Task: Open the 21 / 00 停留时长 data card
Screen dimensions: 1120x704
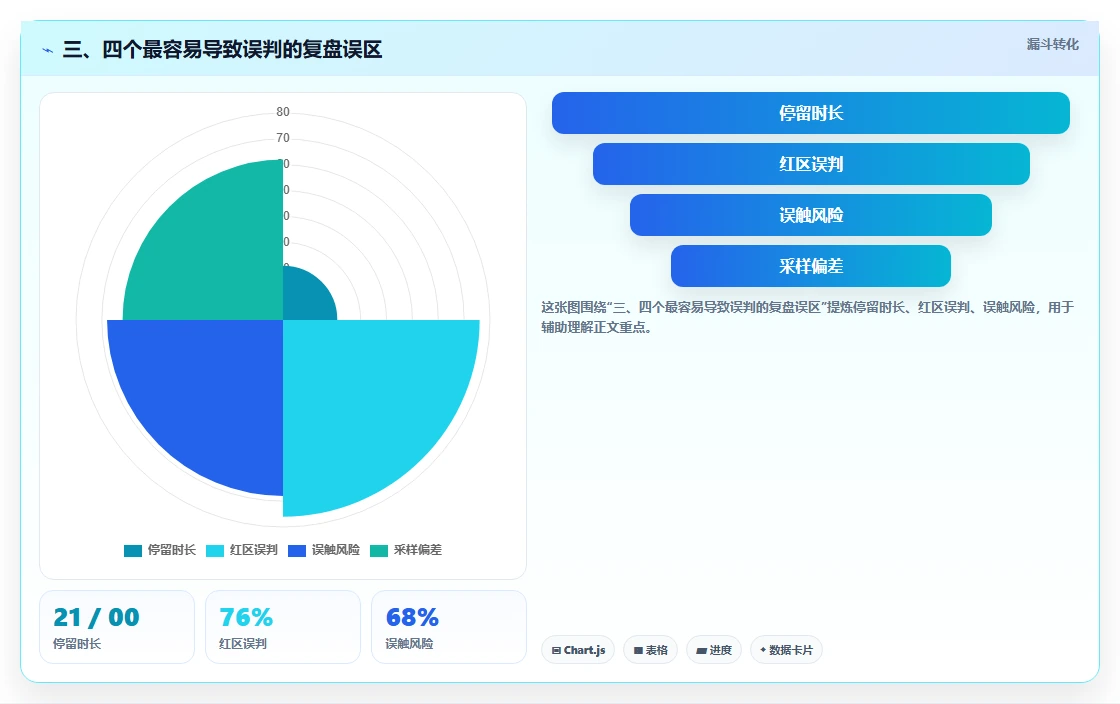Action: (117, 627)
